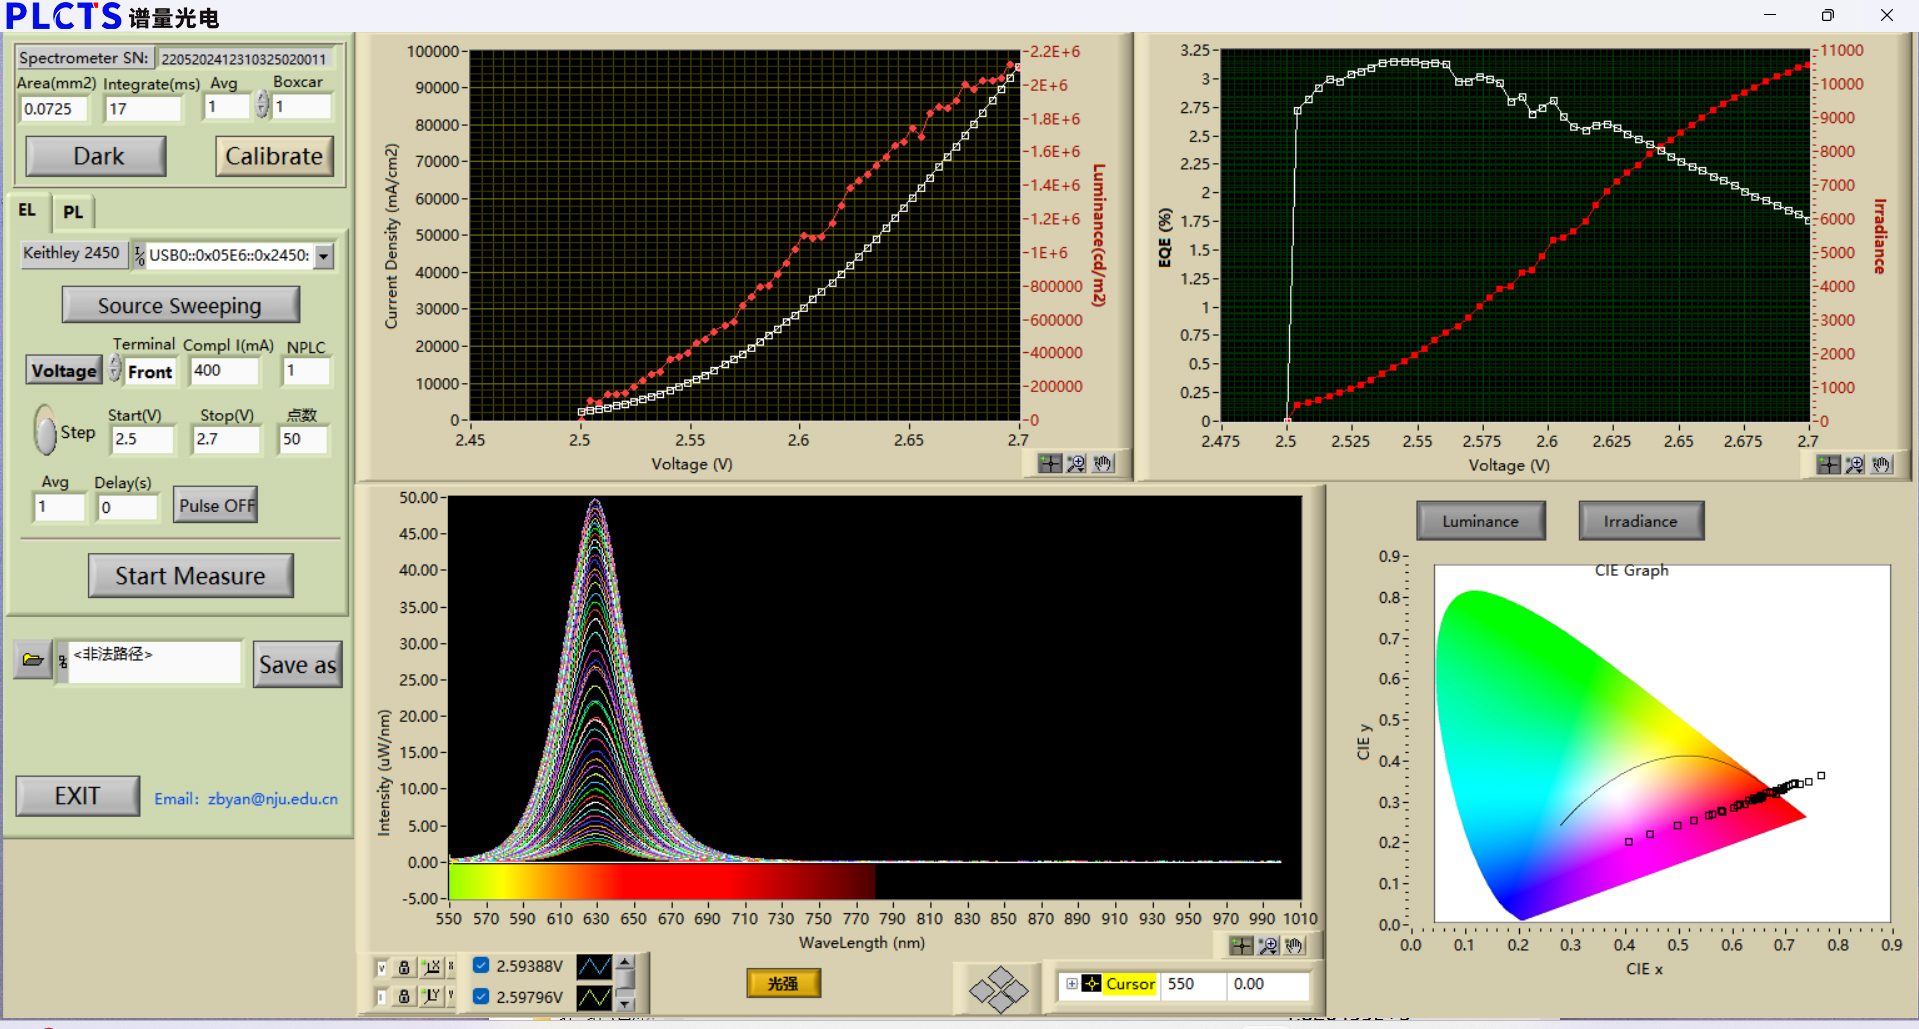Viewport: 1919px width, 1029px height.
Task: Open the folder browse icon beside the file path
Action: [32, 660]
